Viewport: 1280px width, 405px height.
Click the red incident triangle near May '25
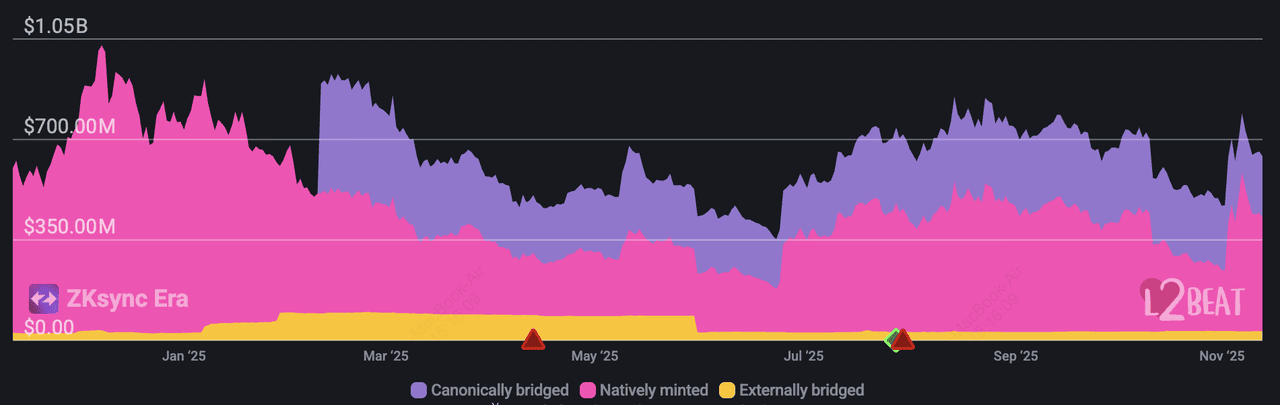[533, 340]
